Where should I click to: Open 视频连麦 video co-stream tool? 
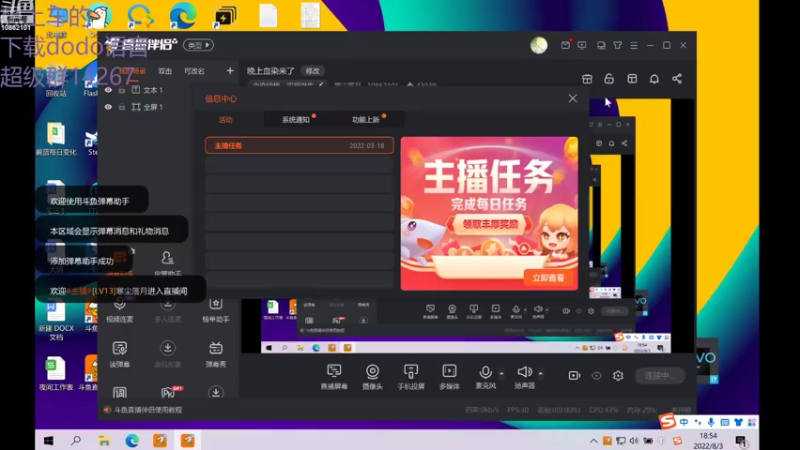[119, 309]
